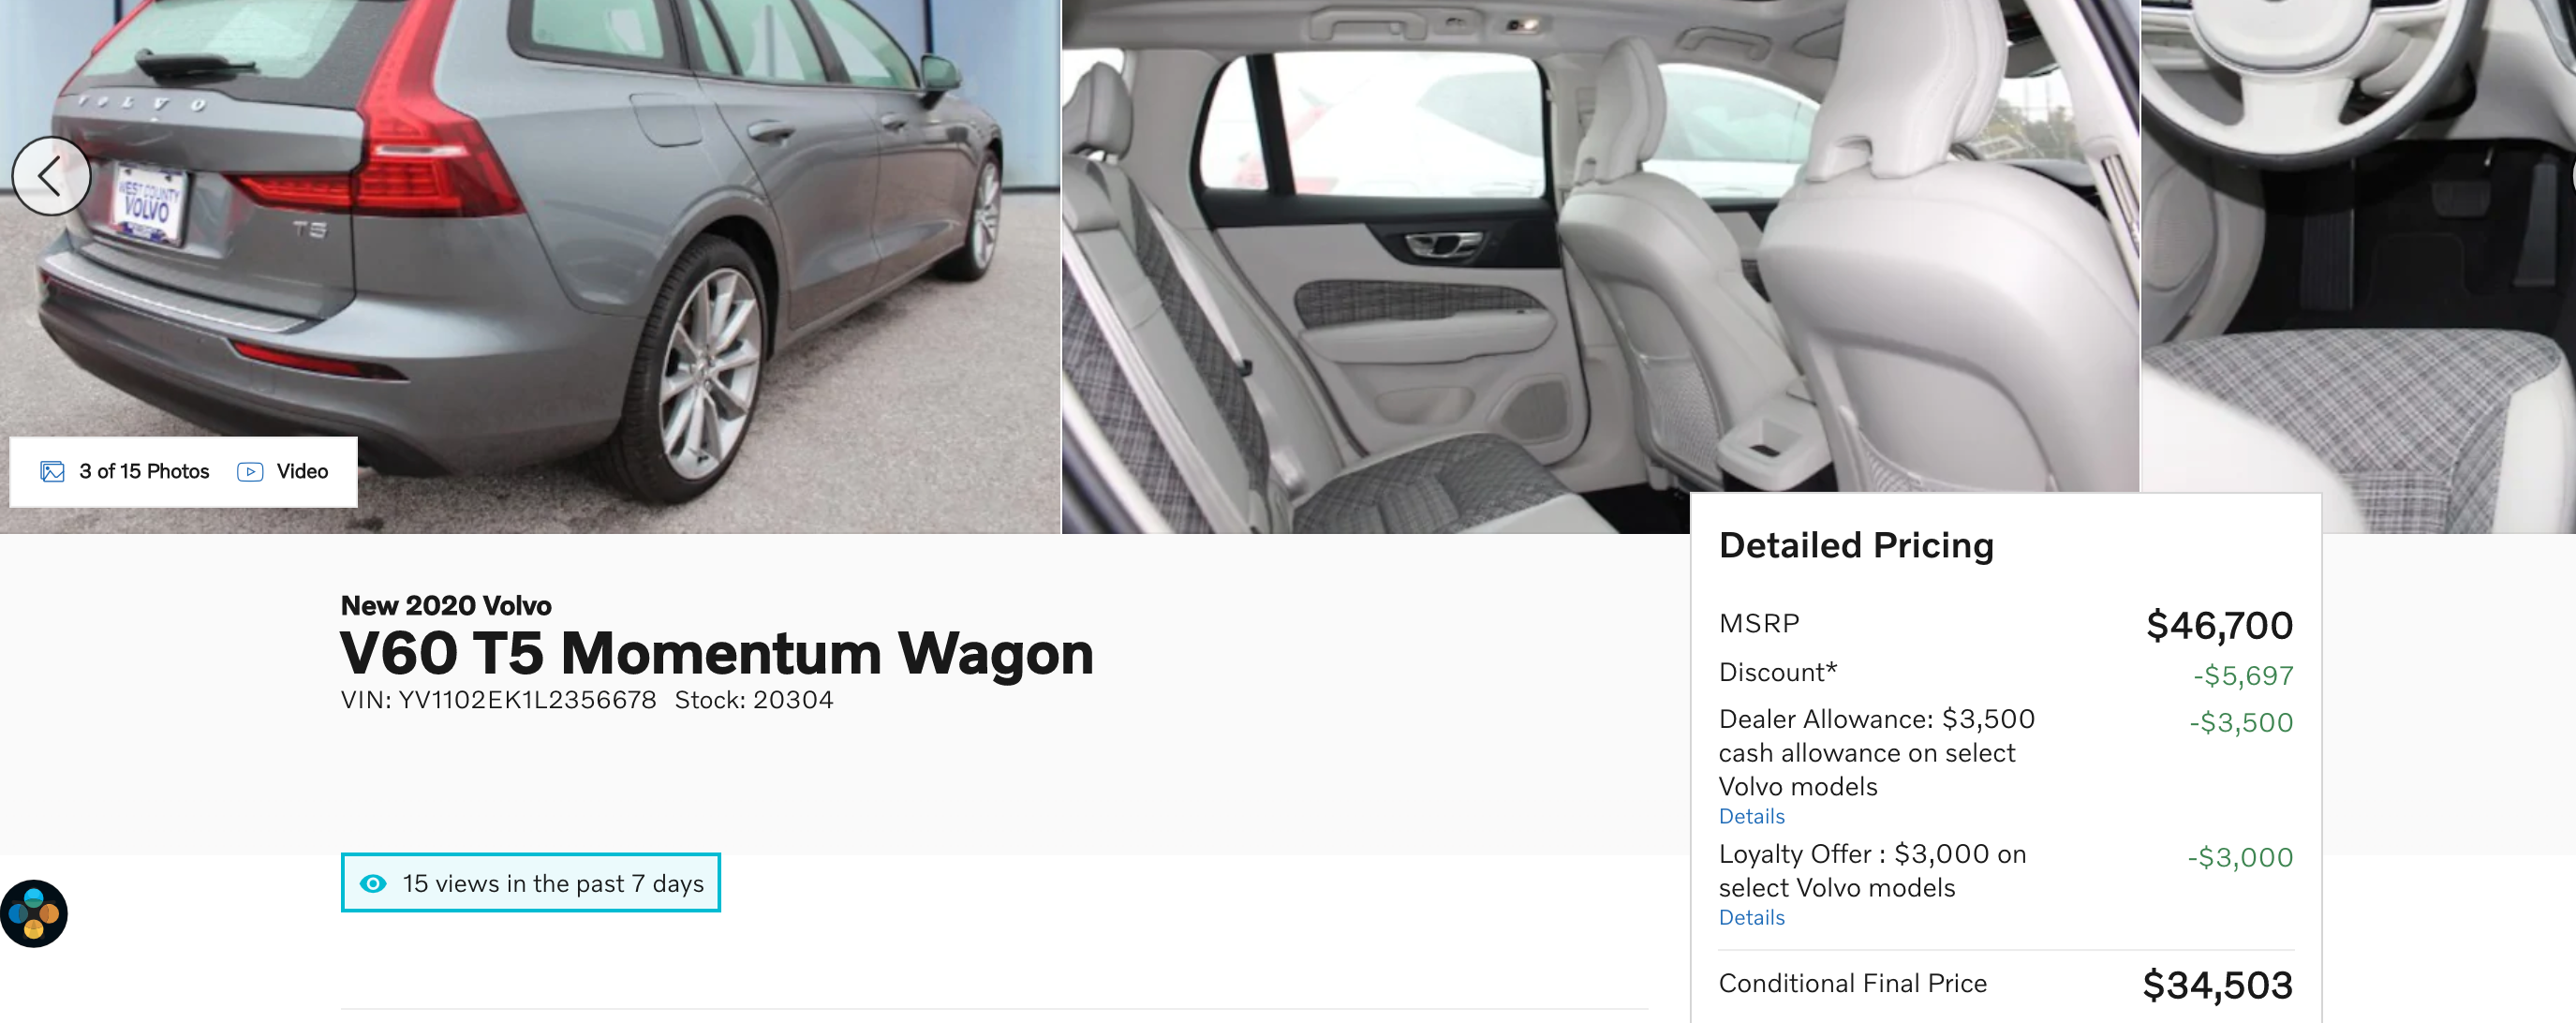The image size is (2576, 1023).
Task: Open the 3 of 15 Photos label
Action: 144,471
